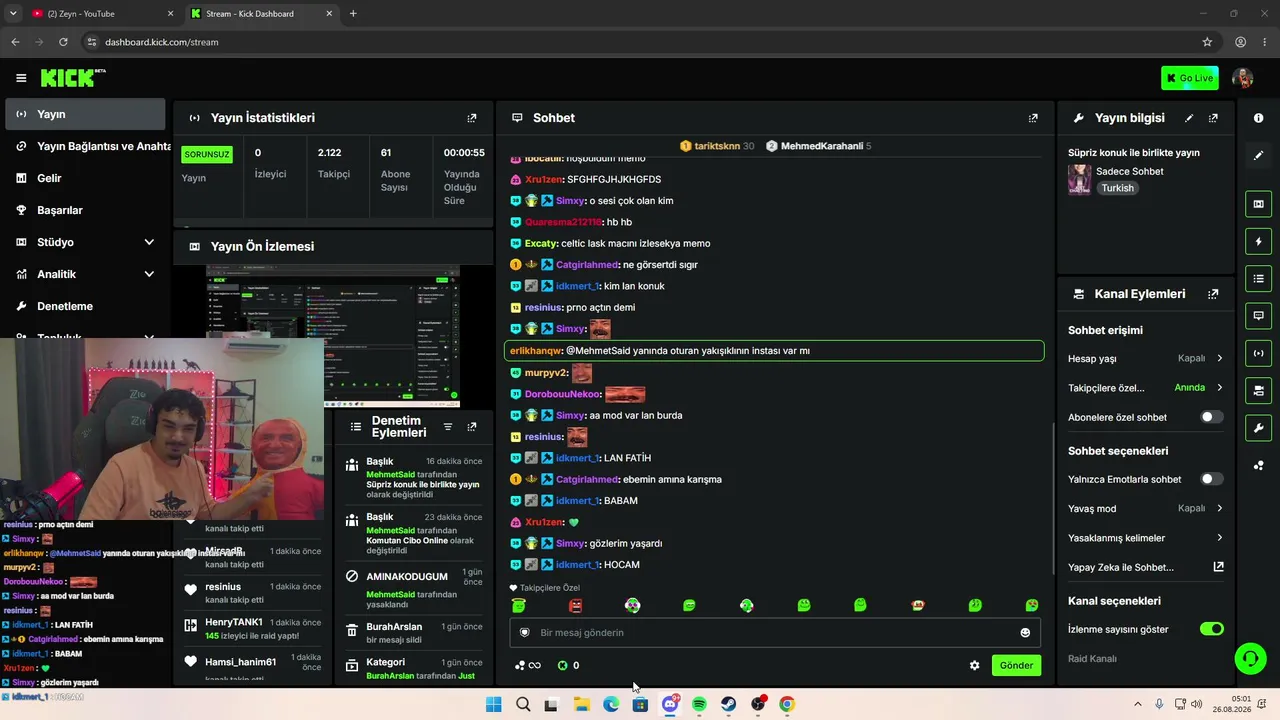Viewport: 1280px width, 720px height.
Task: Click the address bar URL
Action: point(161,42)
